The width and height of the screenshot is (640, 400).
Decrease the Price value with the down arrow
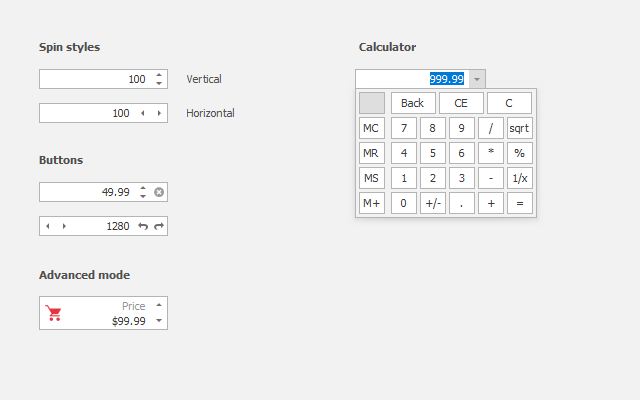click(x=159, y=321)
